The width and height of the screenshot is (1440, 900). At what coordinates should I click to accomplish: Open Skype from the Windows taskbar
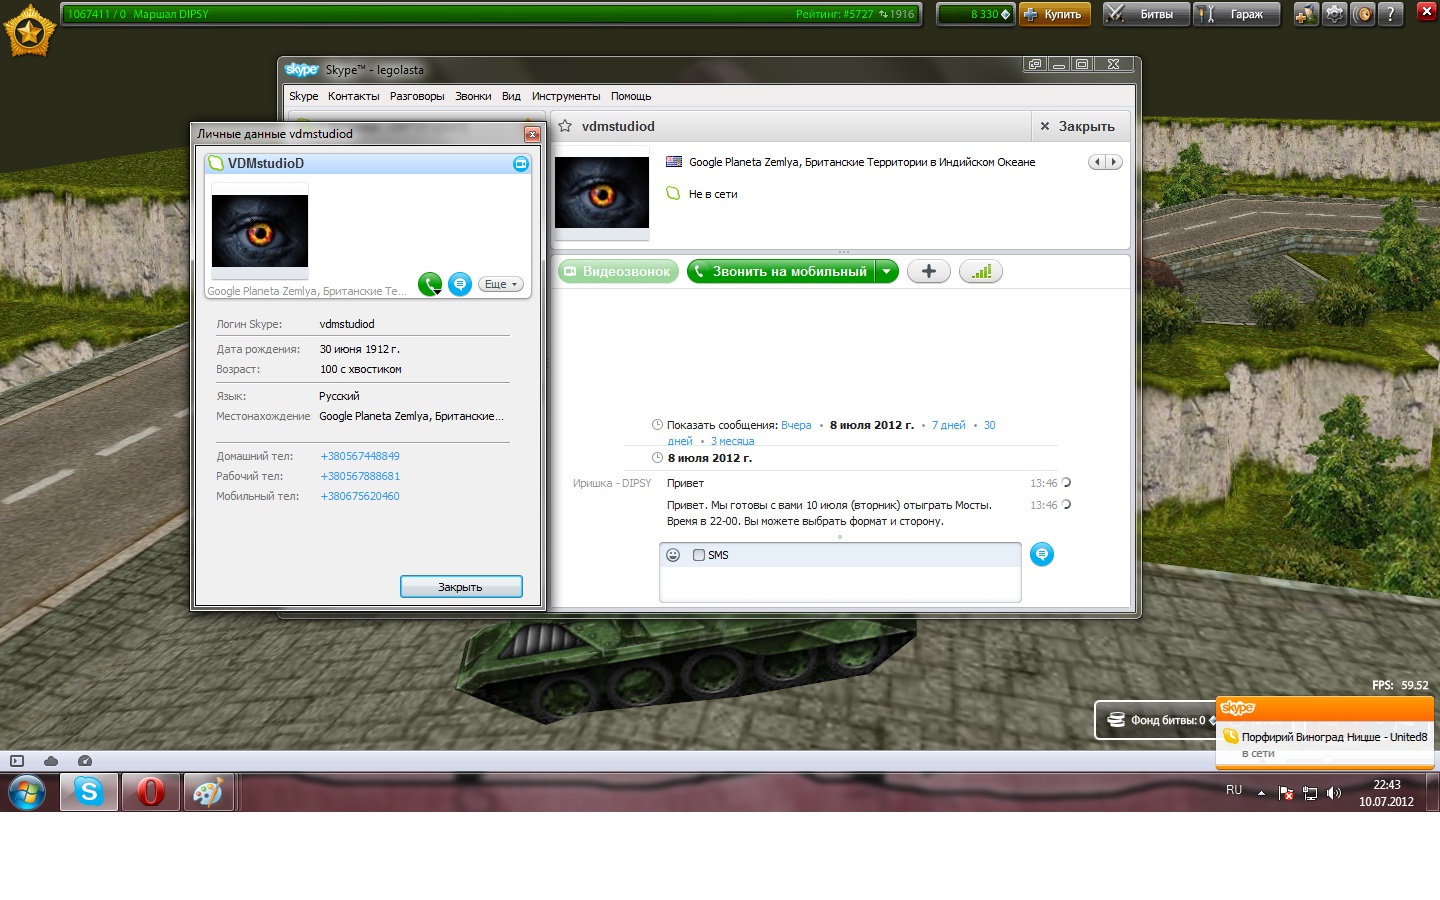tap(89, 792)
